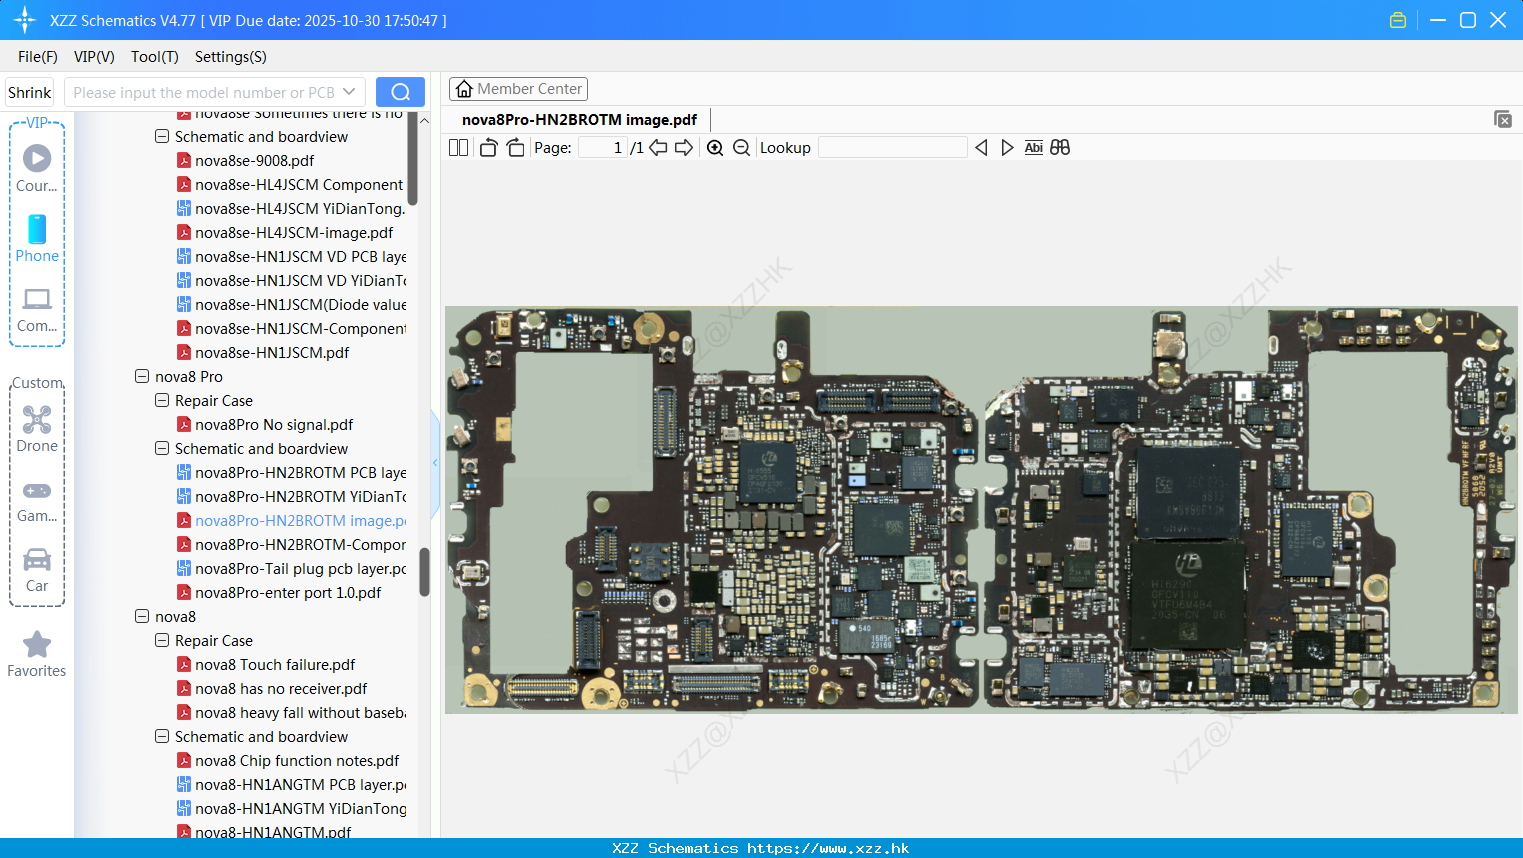Open the File(F) menu
Viewport: 1523px width, 858px height.
tap(38, 57)
